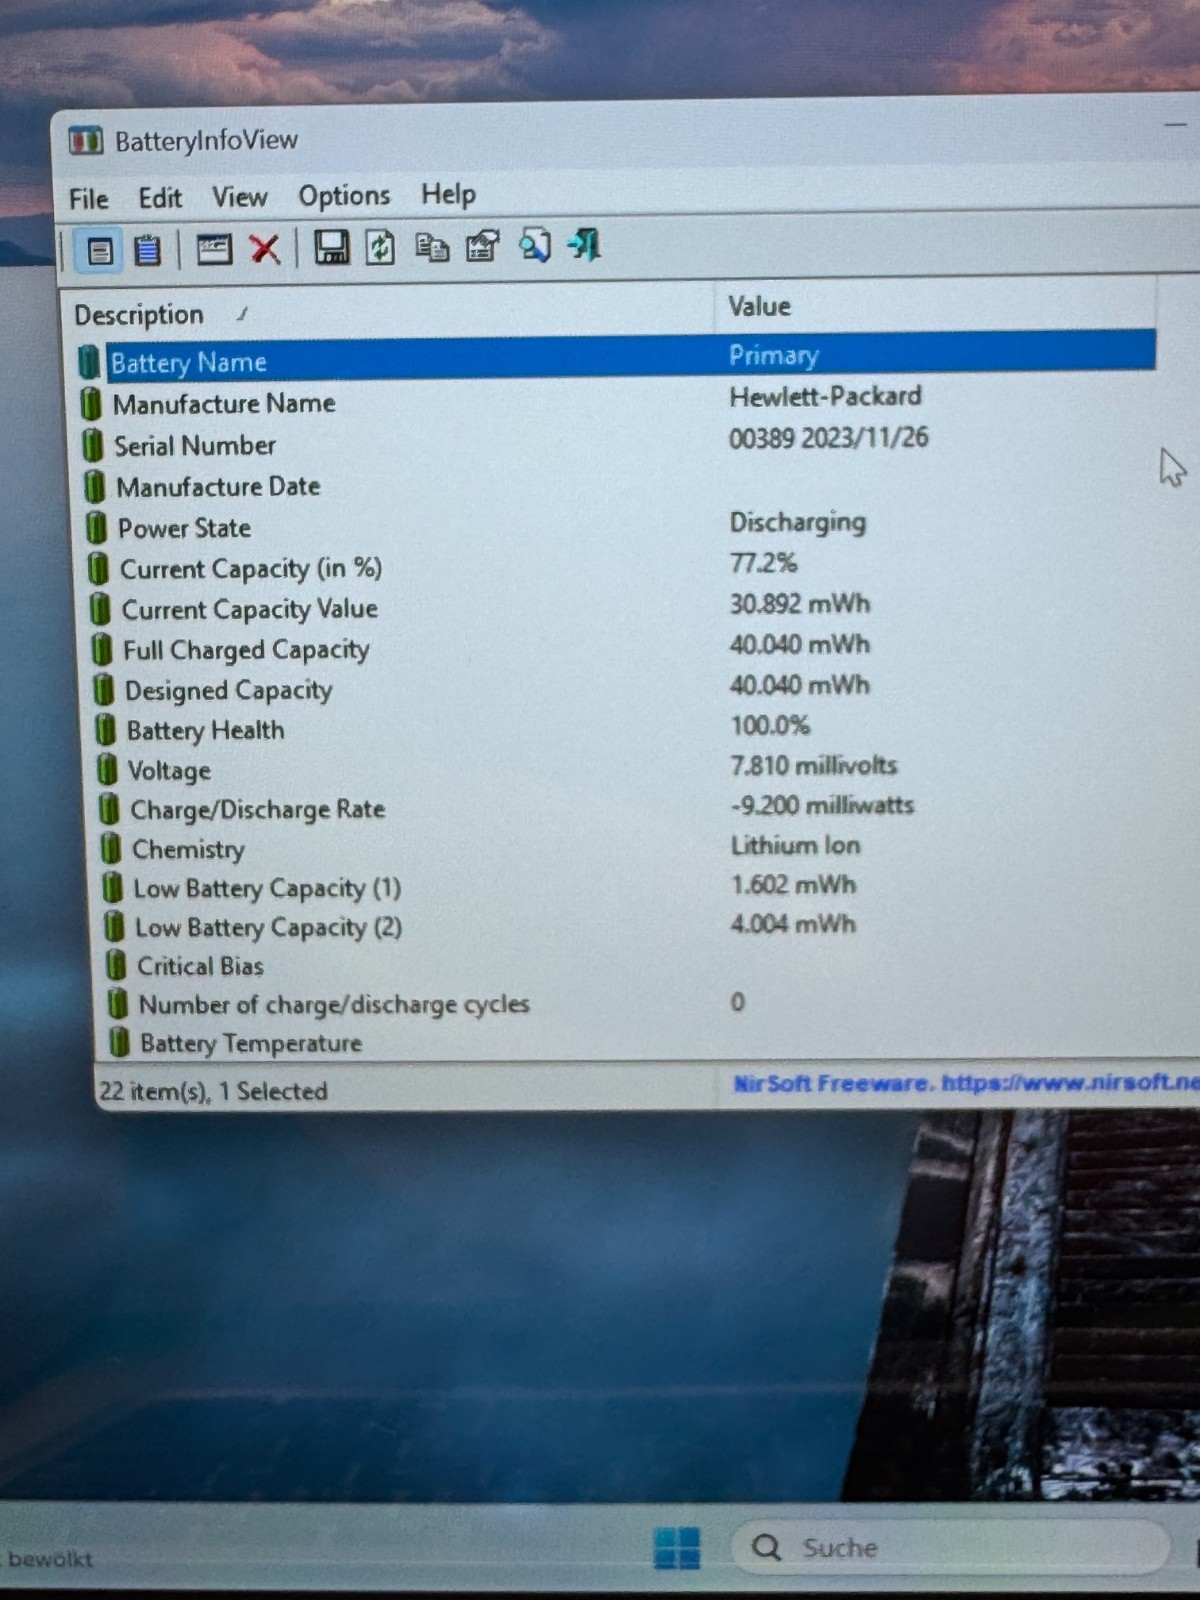
Task: Sort by the Description column header
Action: 388,313
